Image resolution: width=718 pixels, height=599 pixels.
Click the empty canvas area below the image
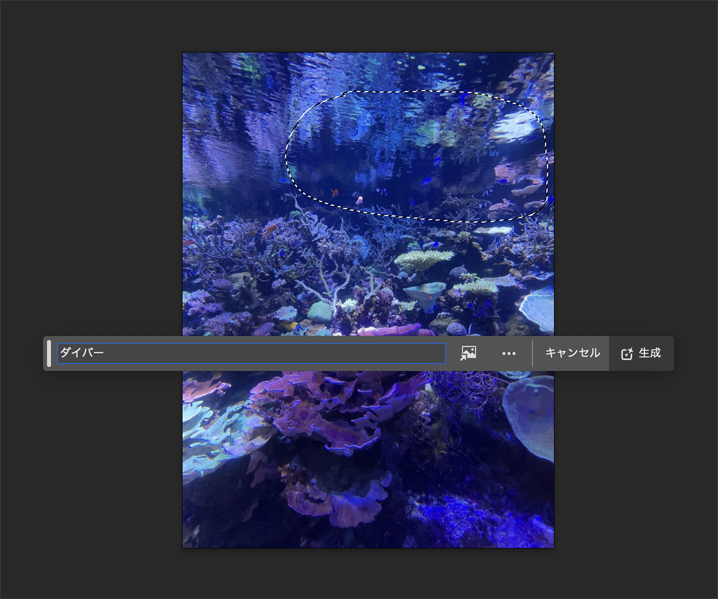tap(360, 574)
